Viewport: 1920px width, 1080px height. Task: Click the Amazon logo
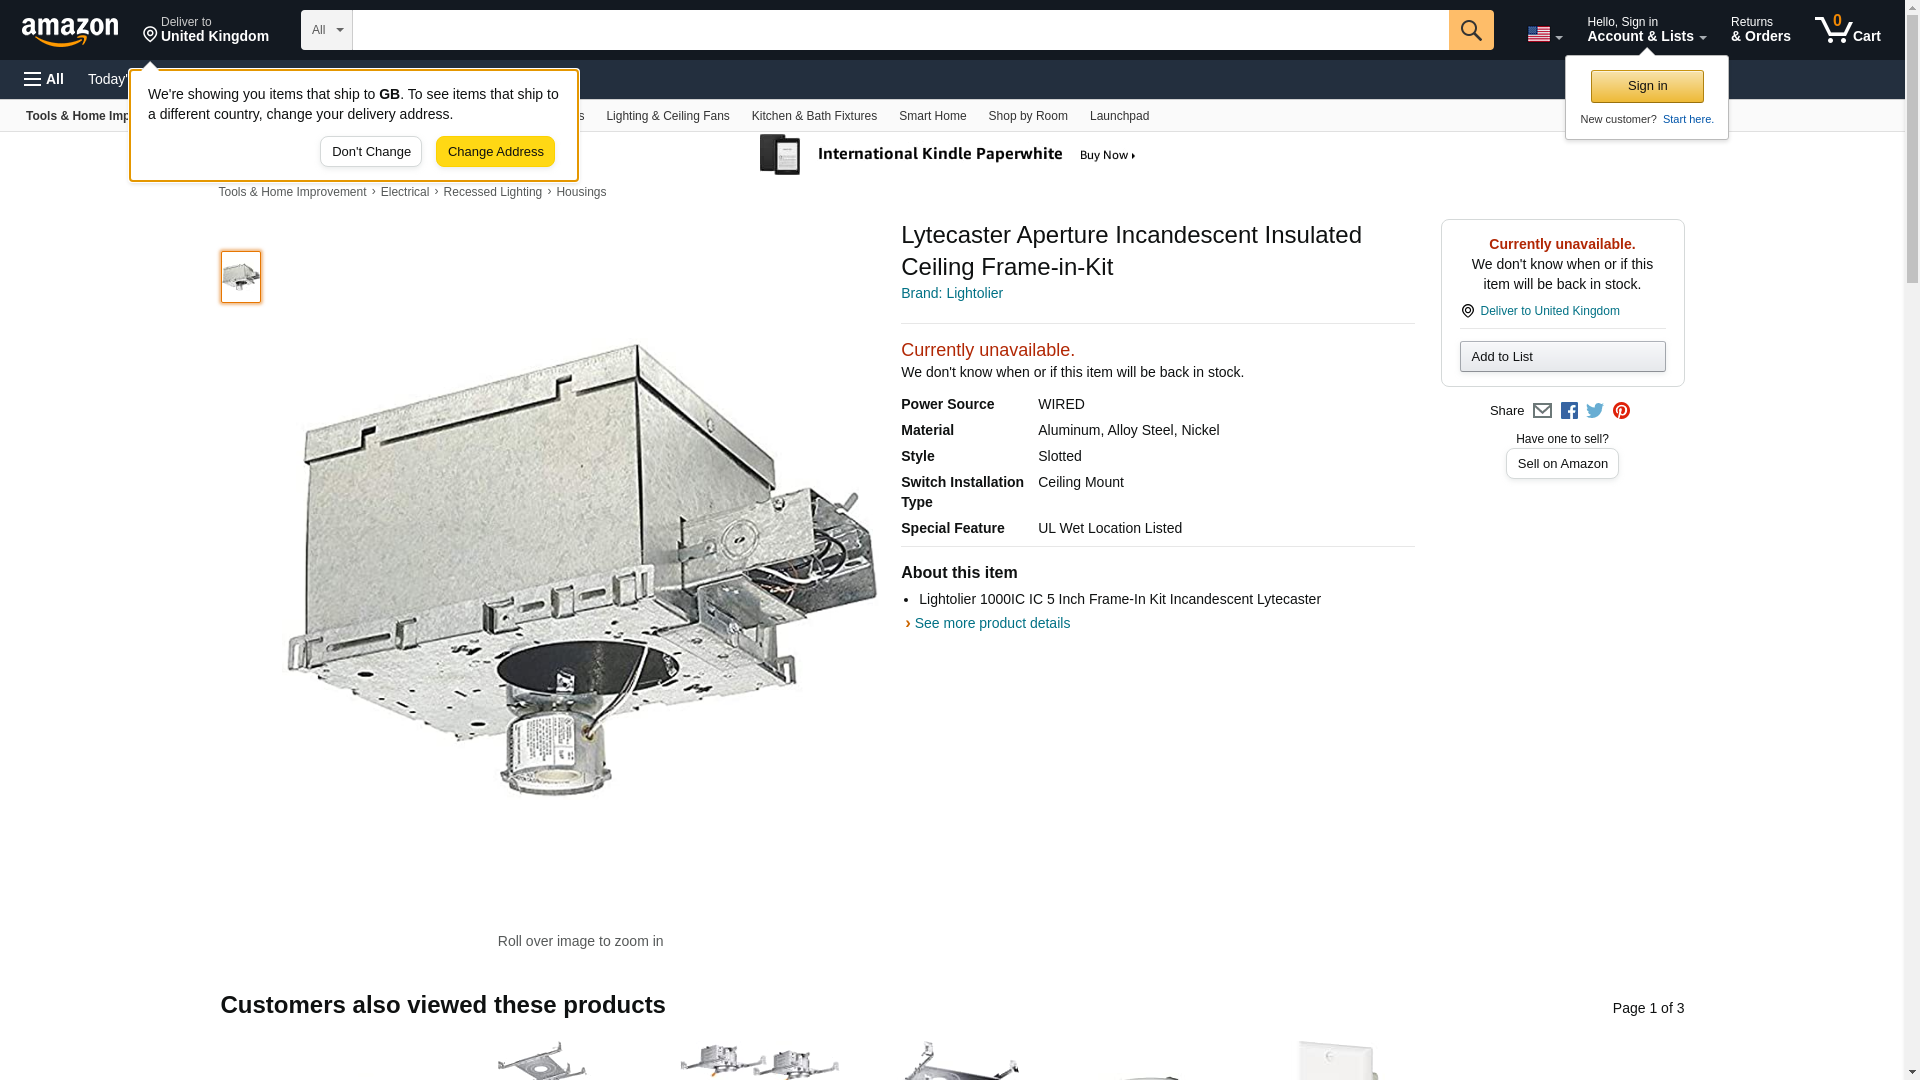point(70,31)
